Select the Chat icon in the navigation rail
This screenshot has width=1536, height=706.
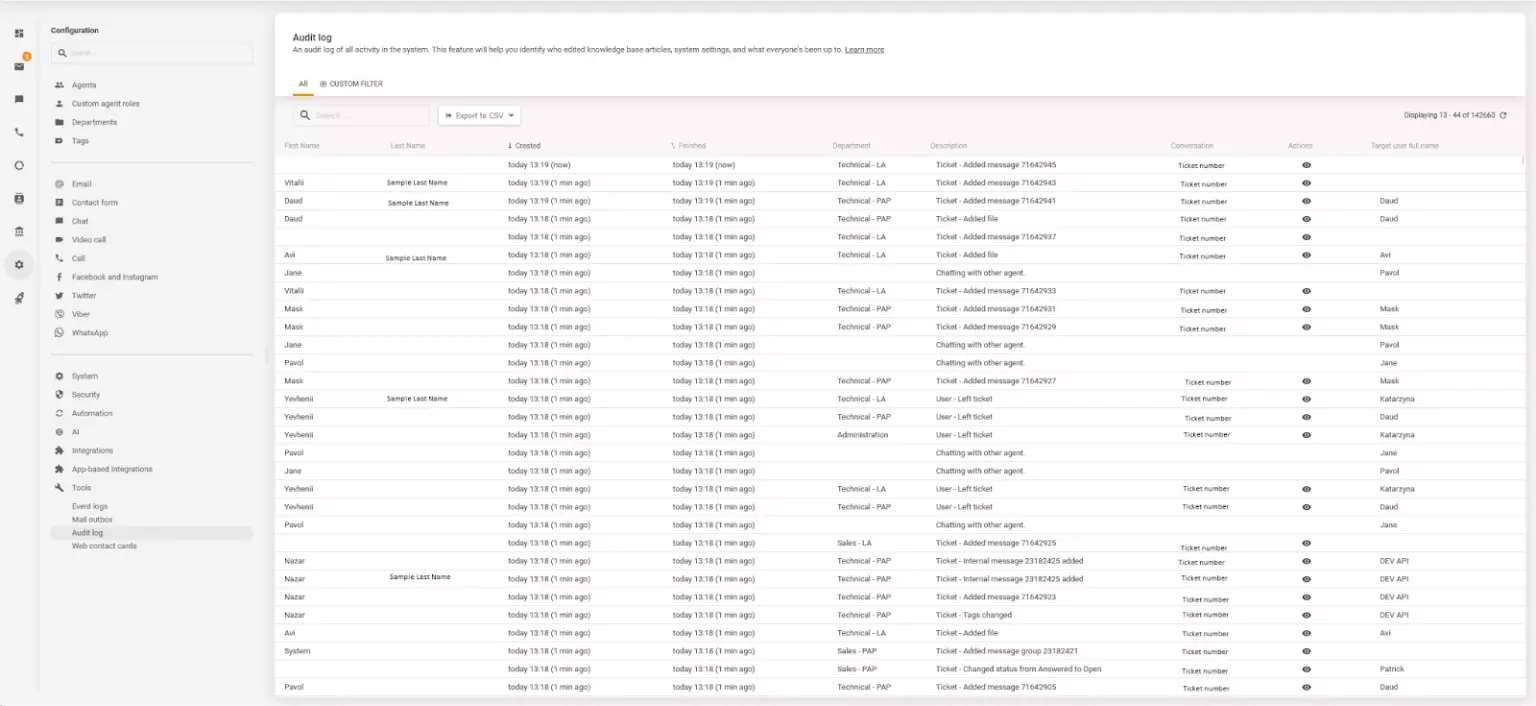pos(18,100)
